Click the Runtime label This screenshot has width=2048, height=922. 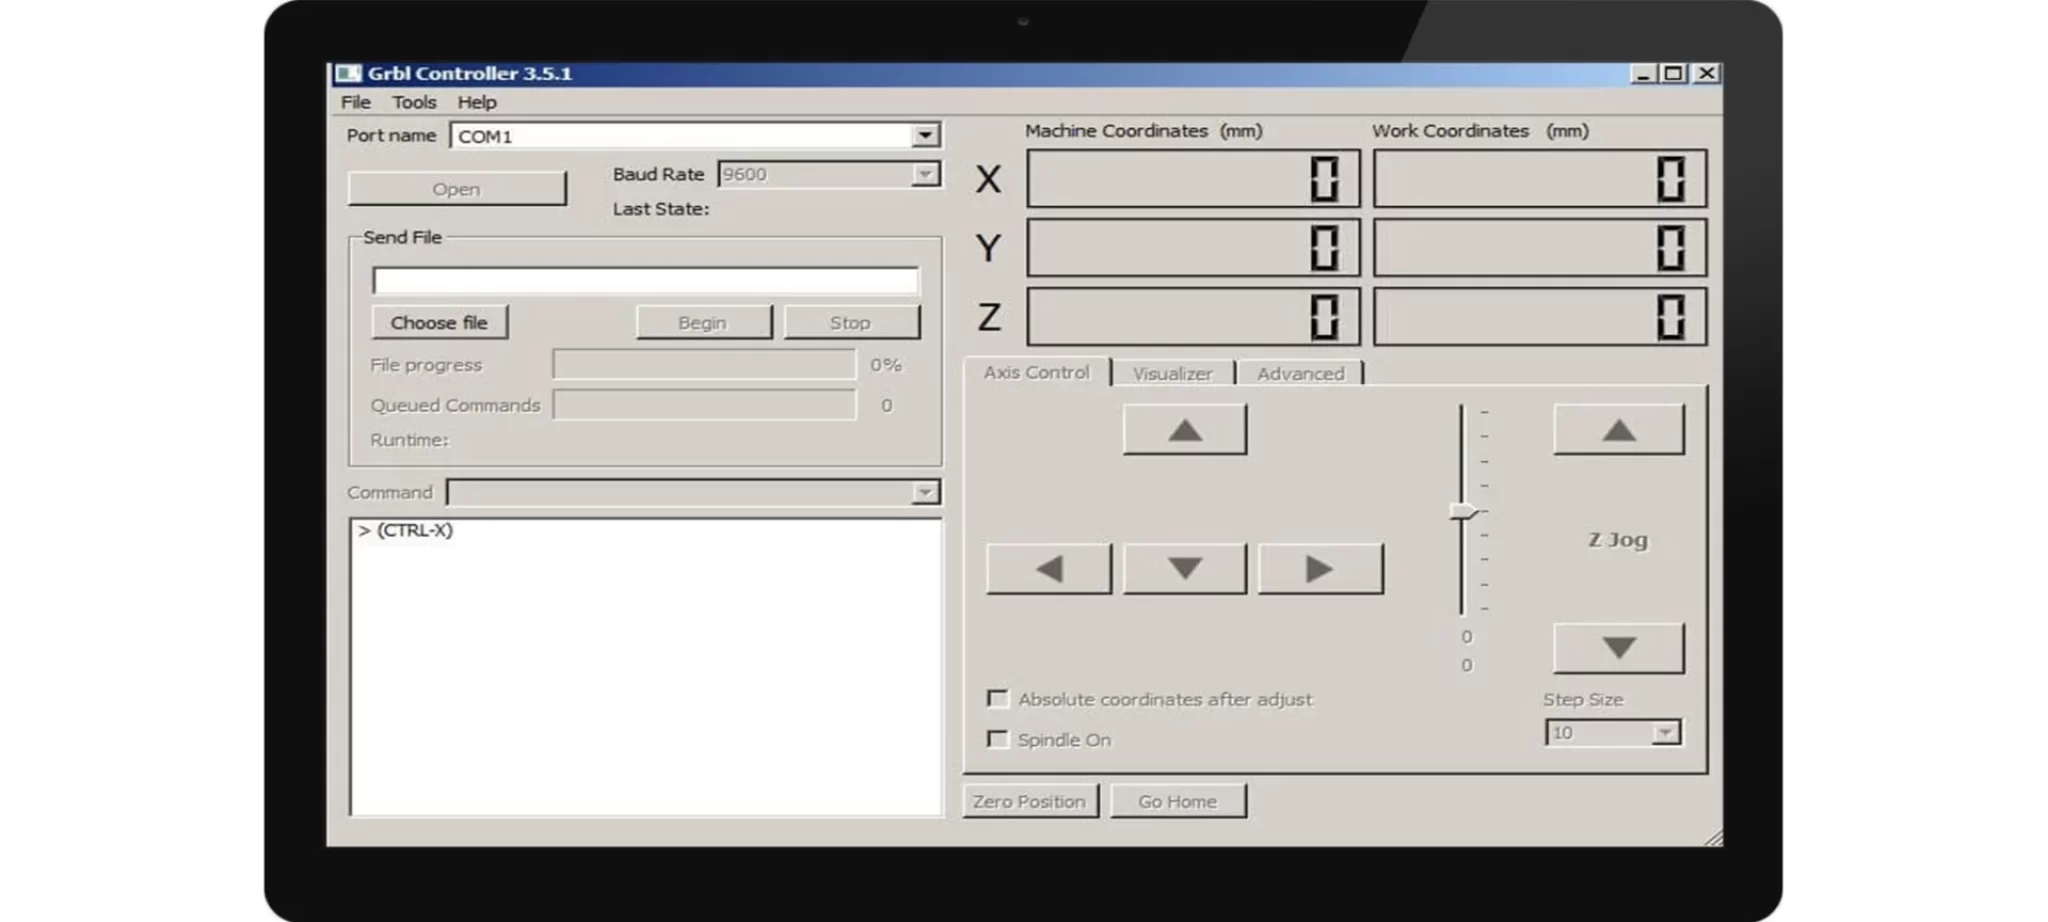(409, 440)
